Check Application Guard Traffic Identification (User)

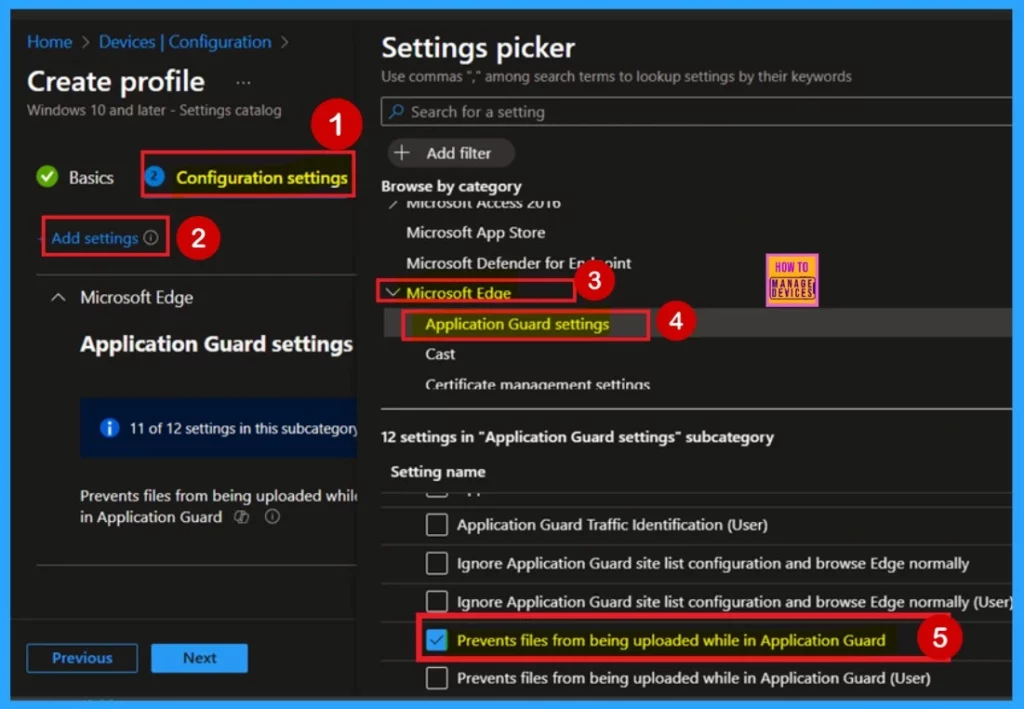click(x=436, y=525)
